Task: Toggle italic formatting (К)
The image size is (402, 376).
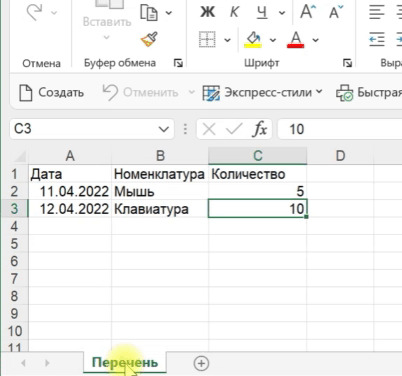Action: tap(234, 12)
